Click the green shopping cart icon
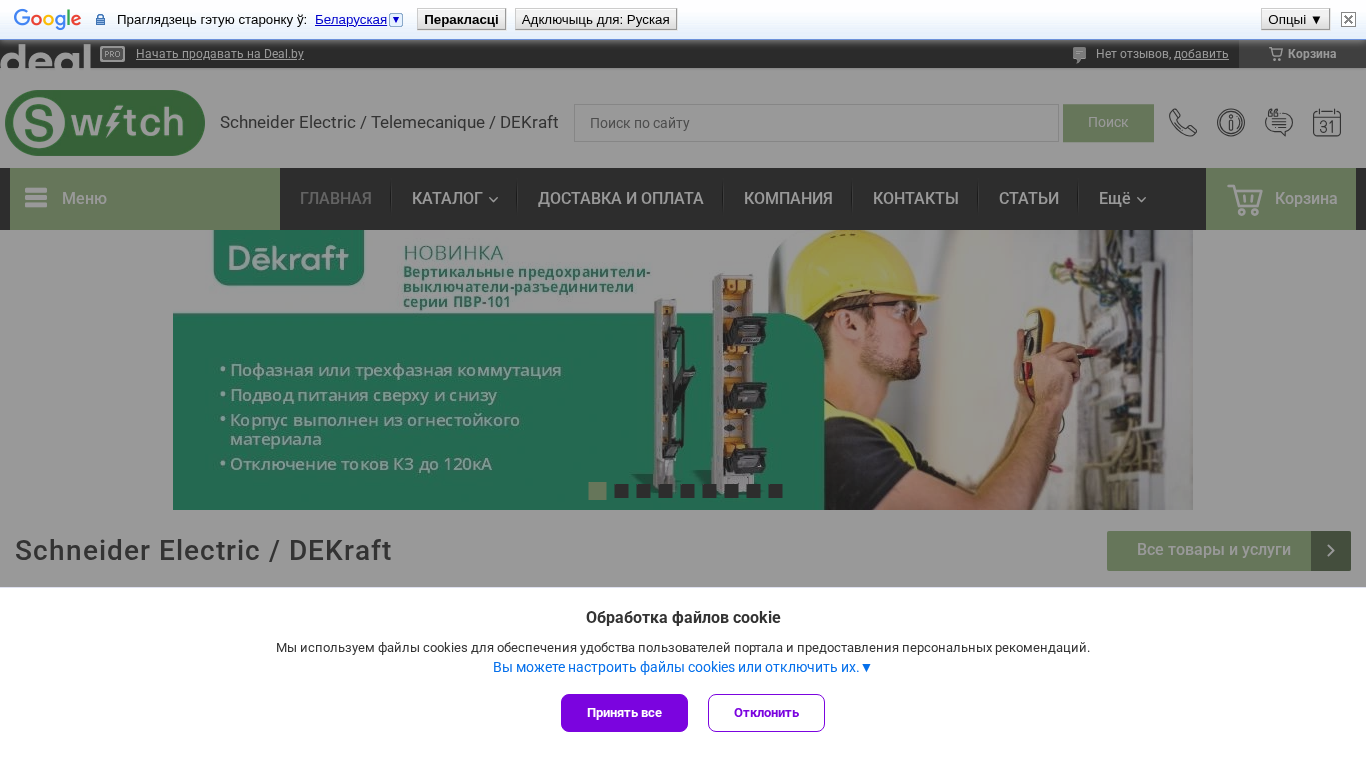The width and height of the screenshot is (1366, 768). coord(1245,199)
